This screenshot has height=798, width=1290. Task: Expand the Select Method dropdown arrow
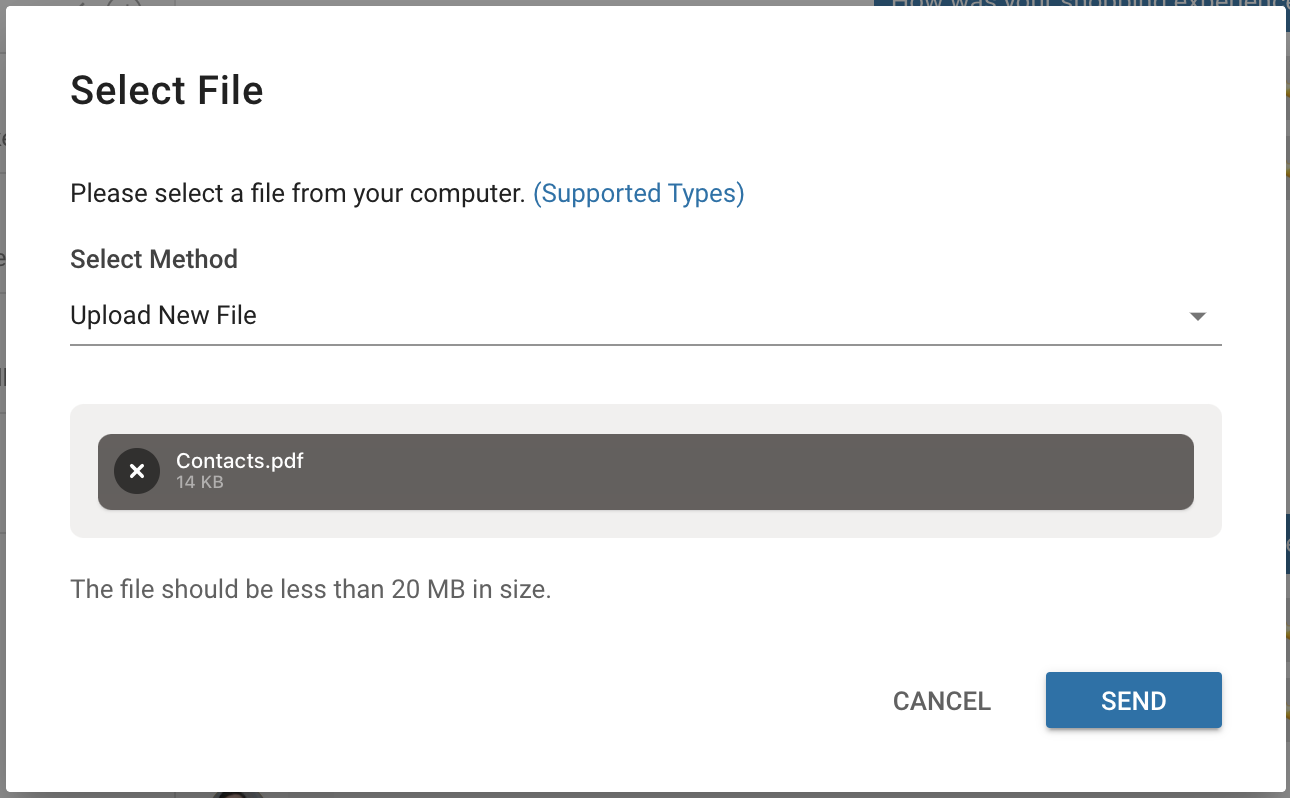(1197, 317)
